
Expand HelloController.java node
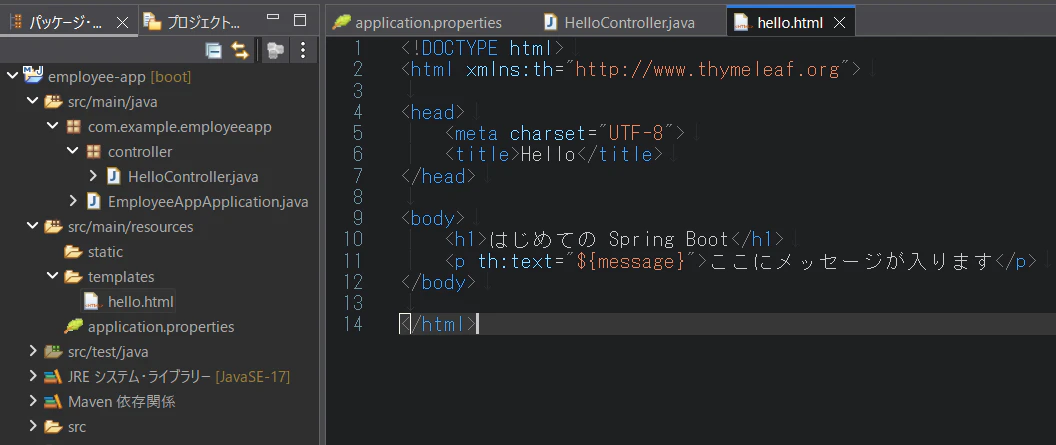[93, 176]
